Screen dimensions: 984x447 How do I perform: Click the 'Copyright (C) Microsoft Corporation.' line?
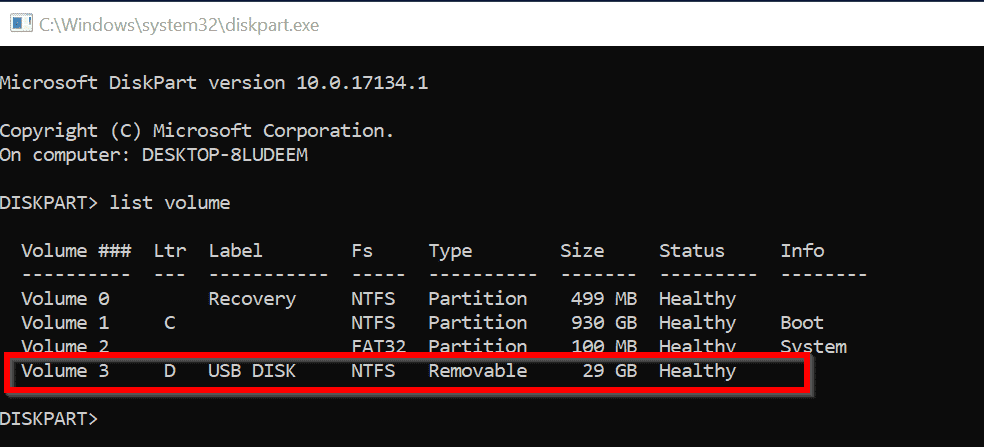197,131
